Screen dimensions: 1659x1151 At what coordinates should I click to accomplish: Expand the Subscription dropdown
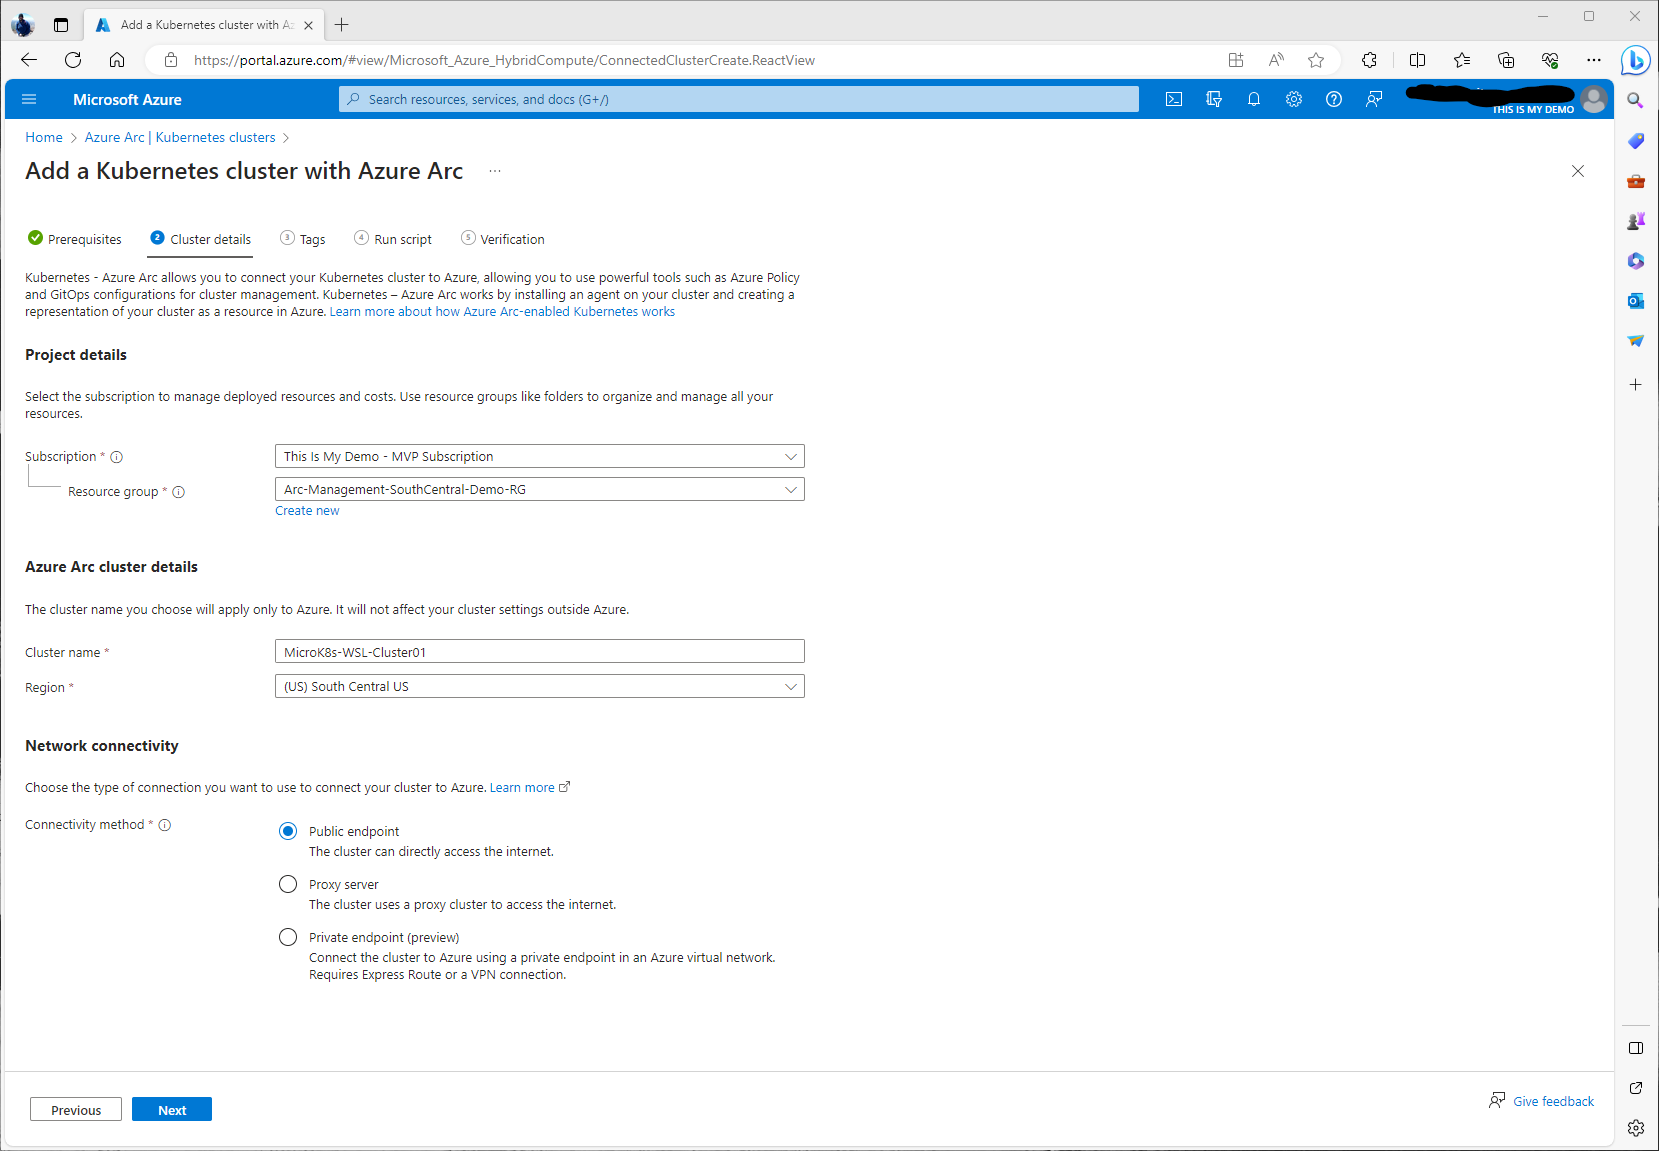tap(539, 456)
